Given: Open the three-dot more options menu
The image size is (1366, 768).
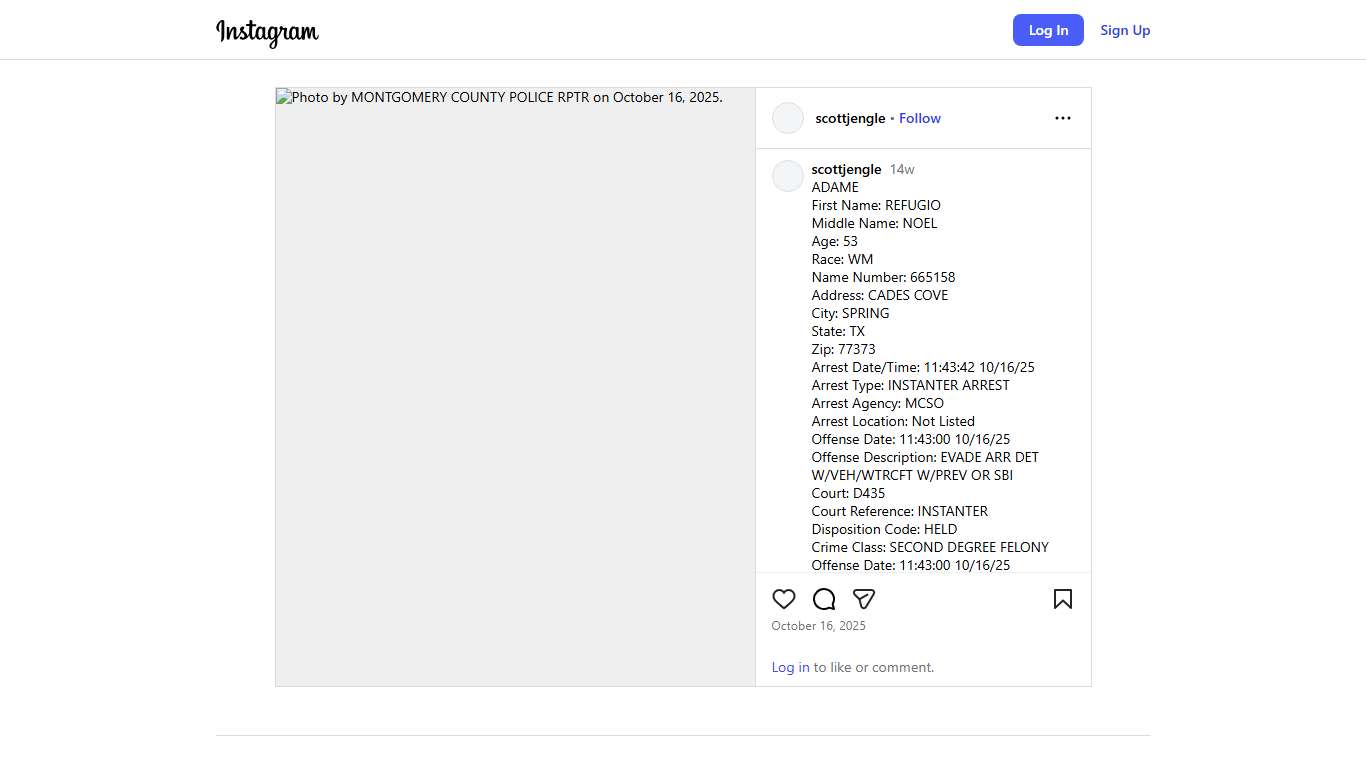Looking at the screenshot, I should pyautogui.click(x=1063, y=118).
